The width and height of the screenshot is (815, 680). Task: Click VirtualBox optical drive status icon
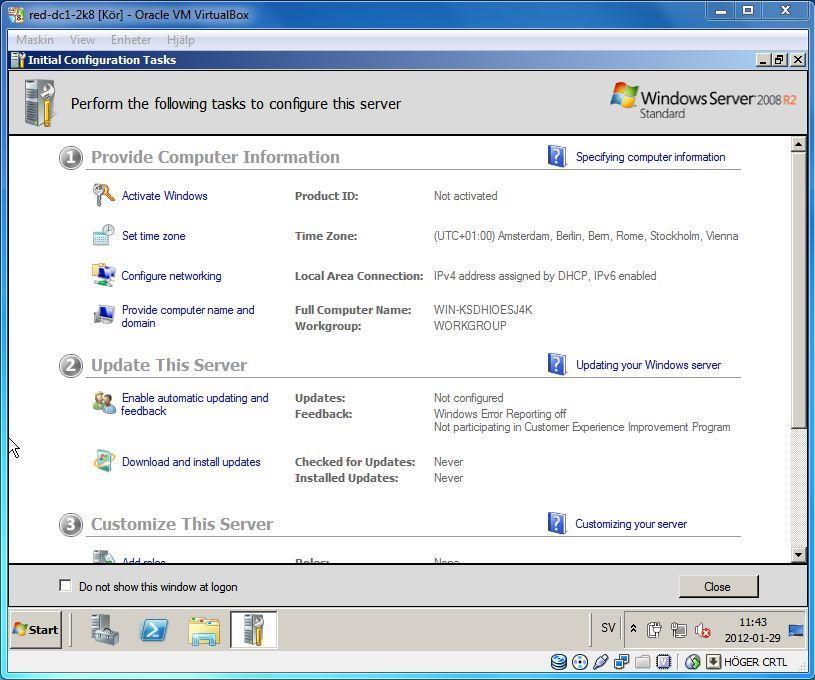tap(580, 661)
